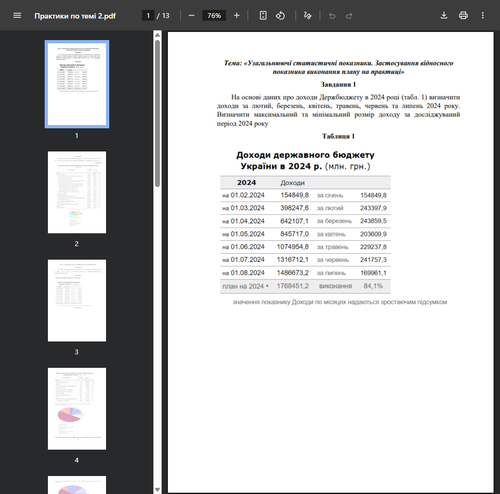Click the heading 'Завдання 1'
The image size is (500, 494).
(338, 84)
